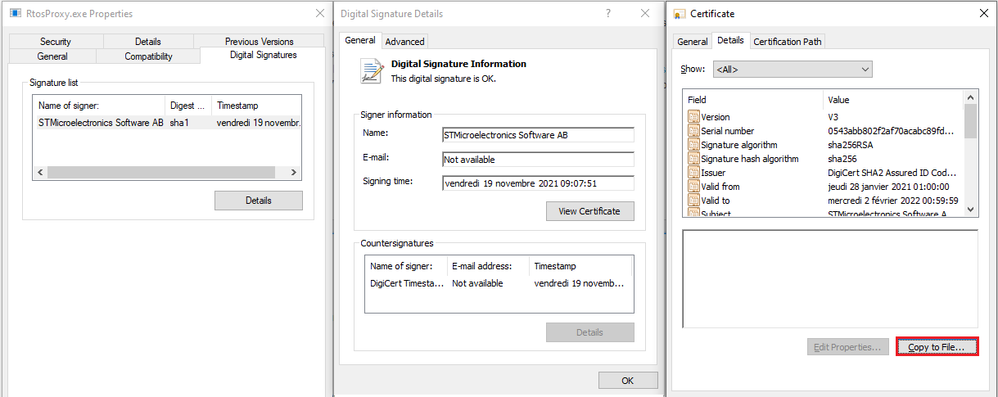Click the Copy to File button

point(936,347)
